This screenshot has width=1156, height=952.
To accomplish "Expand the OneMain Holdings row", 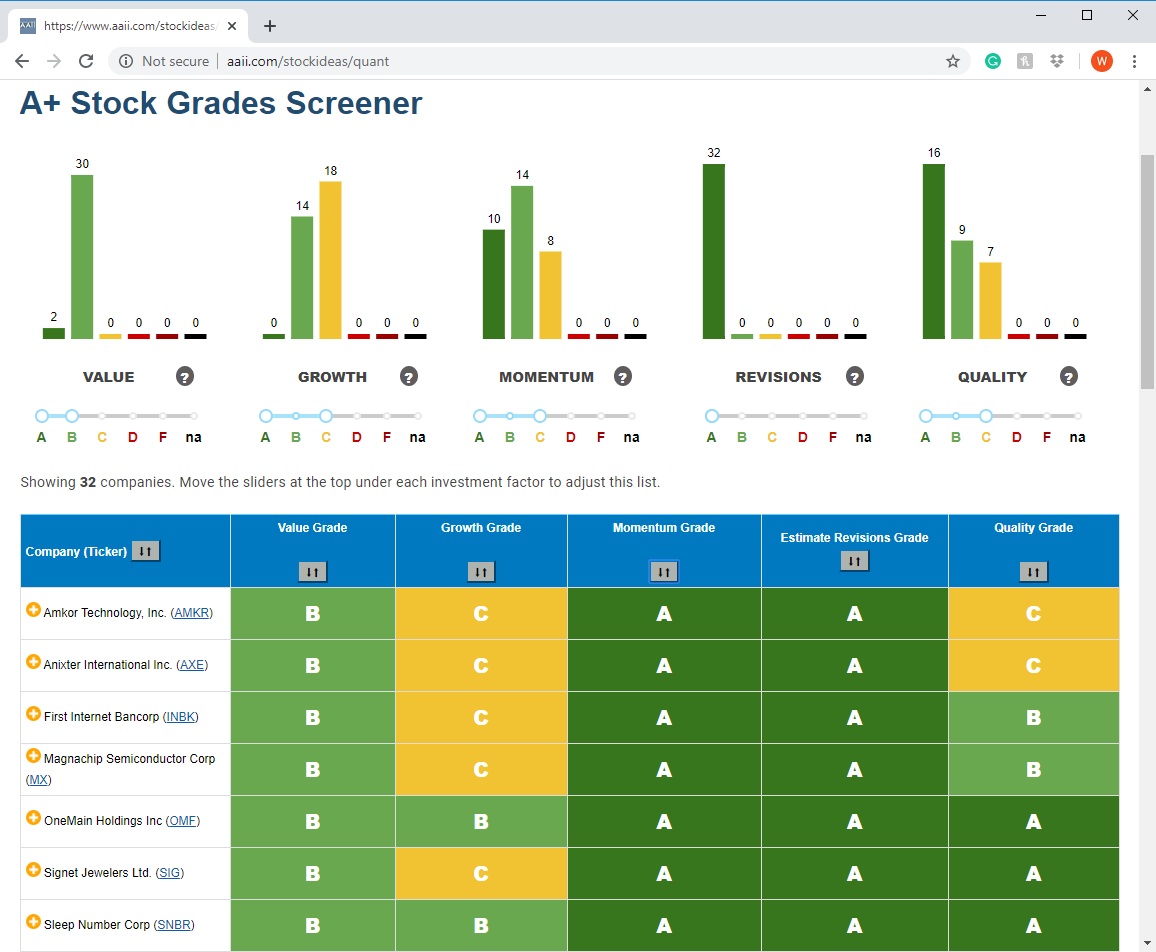I will click(33, 818).
